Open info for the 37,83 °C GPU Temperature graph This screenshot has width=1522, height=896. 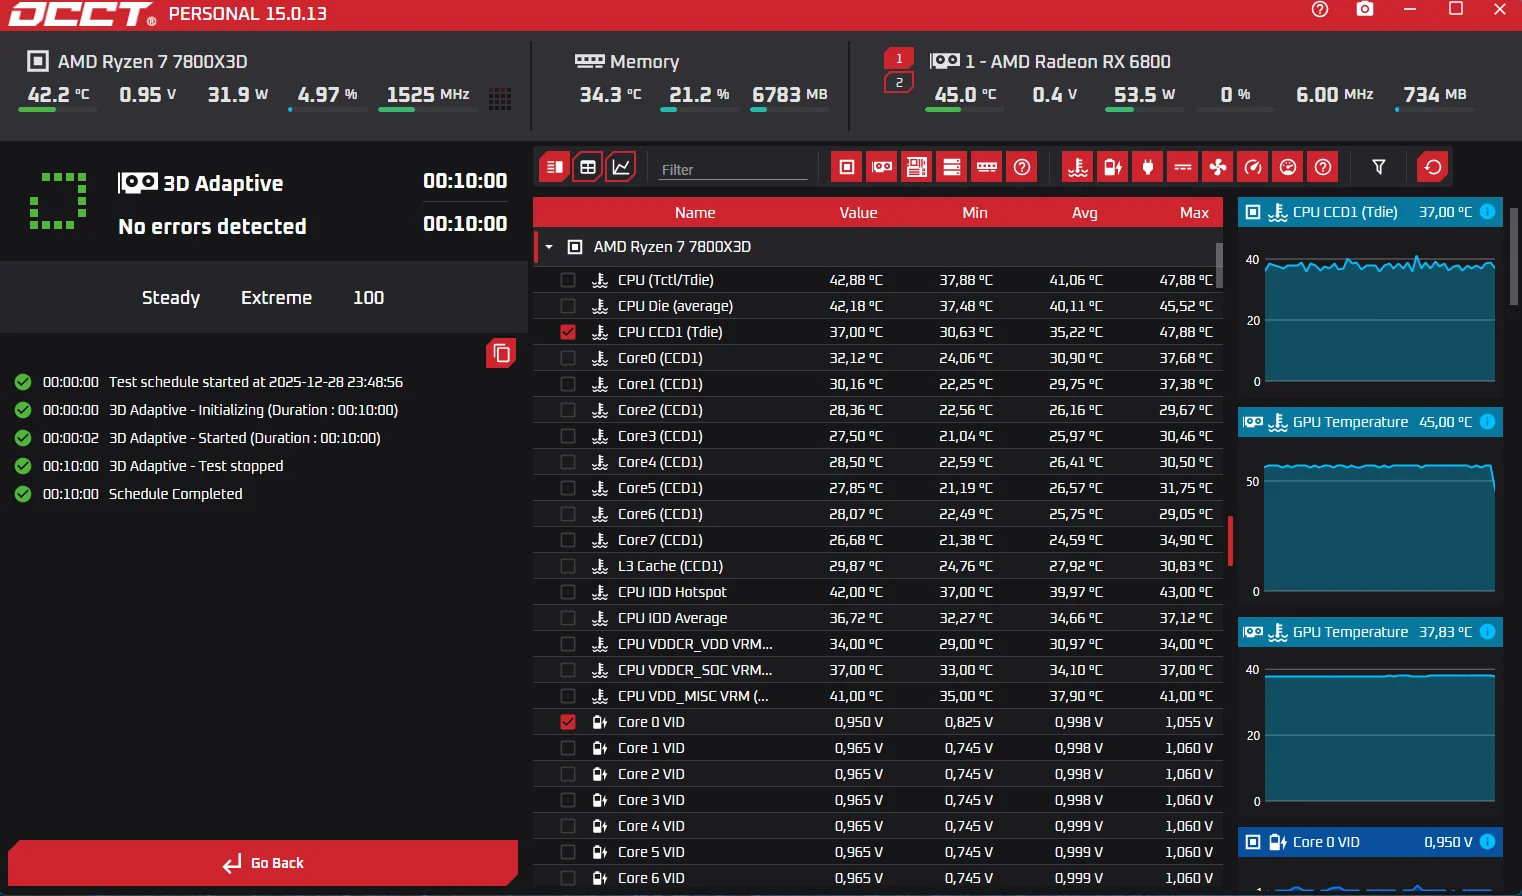pos(1487,632)
